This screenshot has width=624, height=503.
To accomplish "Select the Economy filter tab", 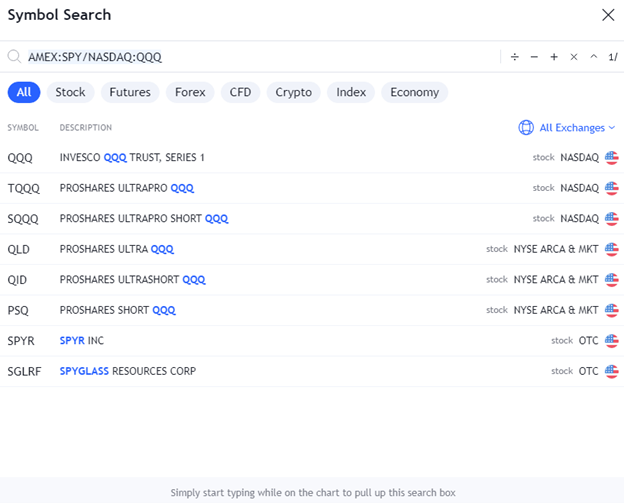I will (x=414, y=92).
